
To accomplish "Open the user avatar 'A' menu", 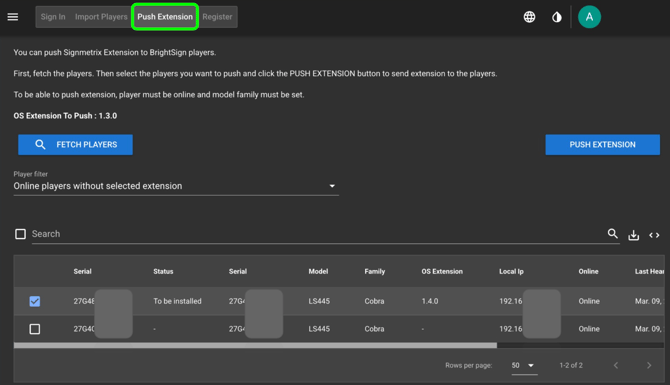I will pyautogui.click(x=589, y=17).
